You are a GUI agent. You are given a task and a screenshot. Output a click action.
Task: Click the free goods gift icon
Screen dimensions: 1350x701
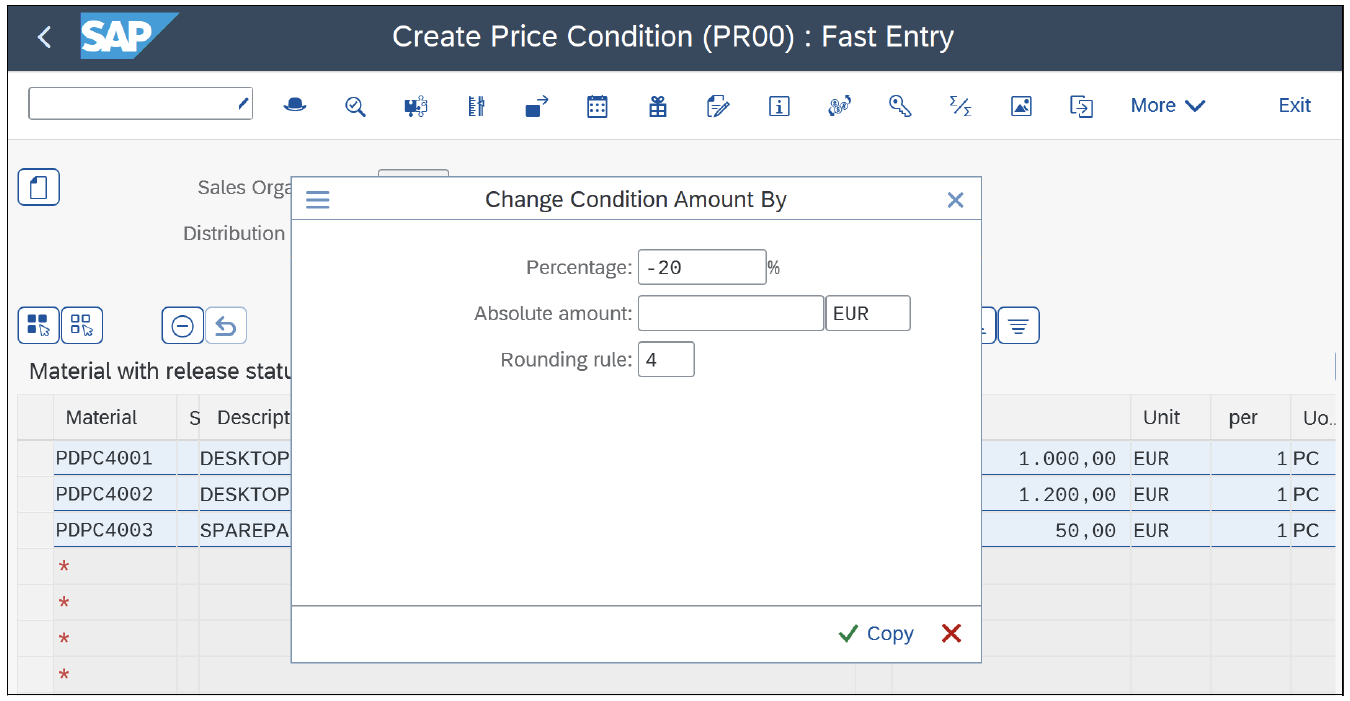tap(657, 105)
